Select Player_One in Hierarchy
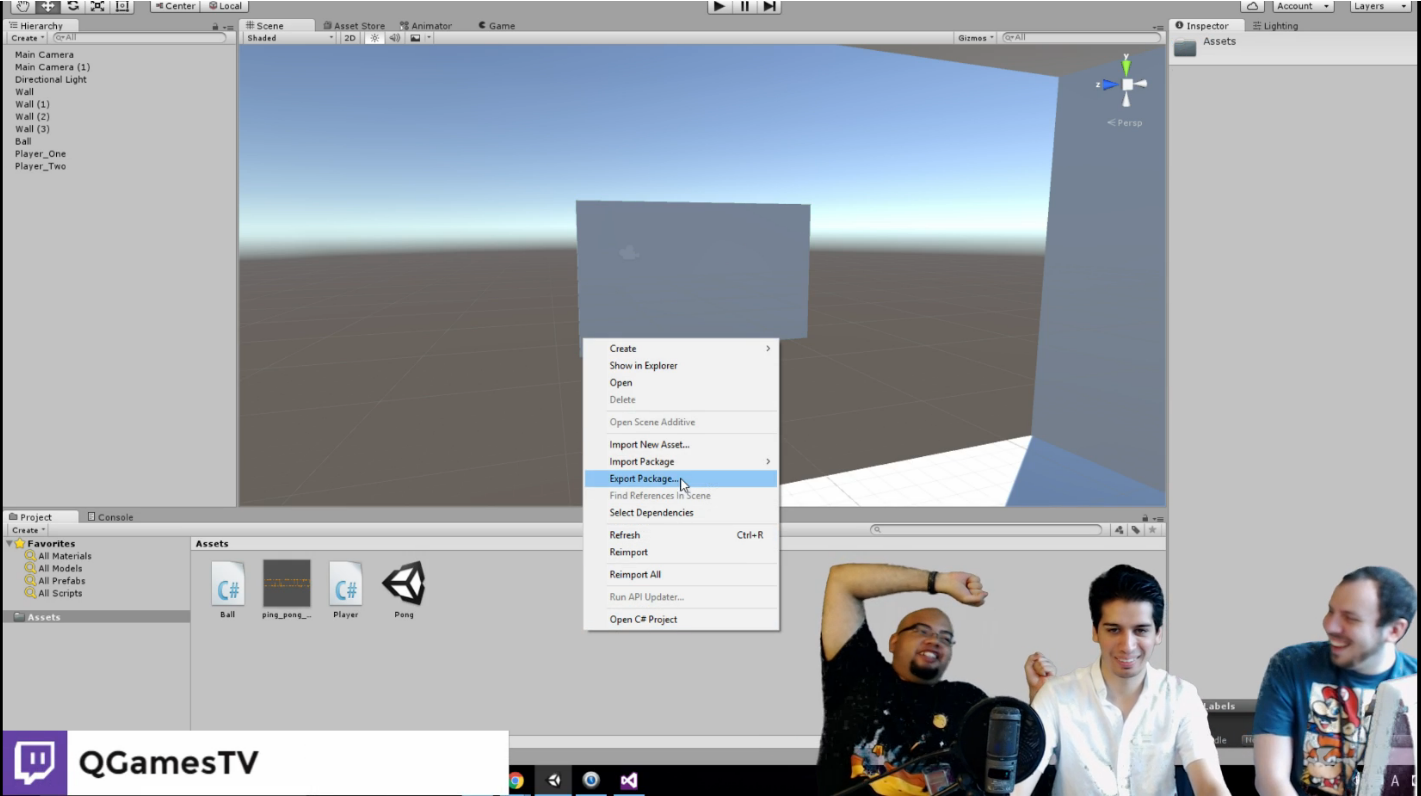The width and height of the screenshot is (1421, 796). click(x=40, y=154)
